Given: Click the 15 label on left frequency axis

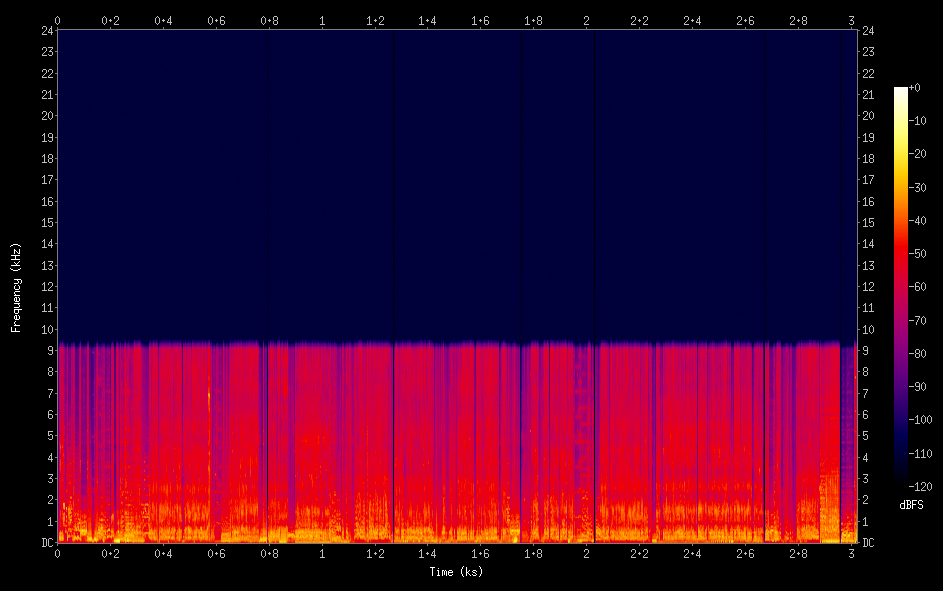Looking at the screenshot, I should point(46,223).
